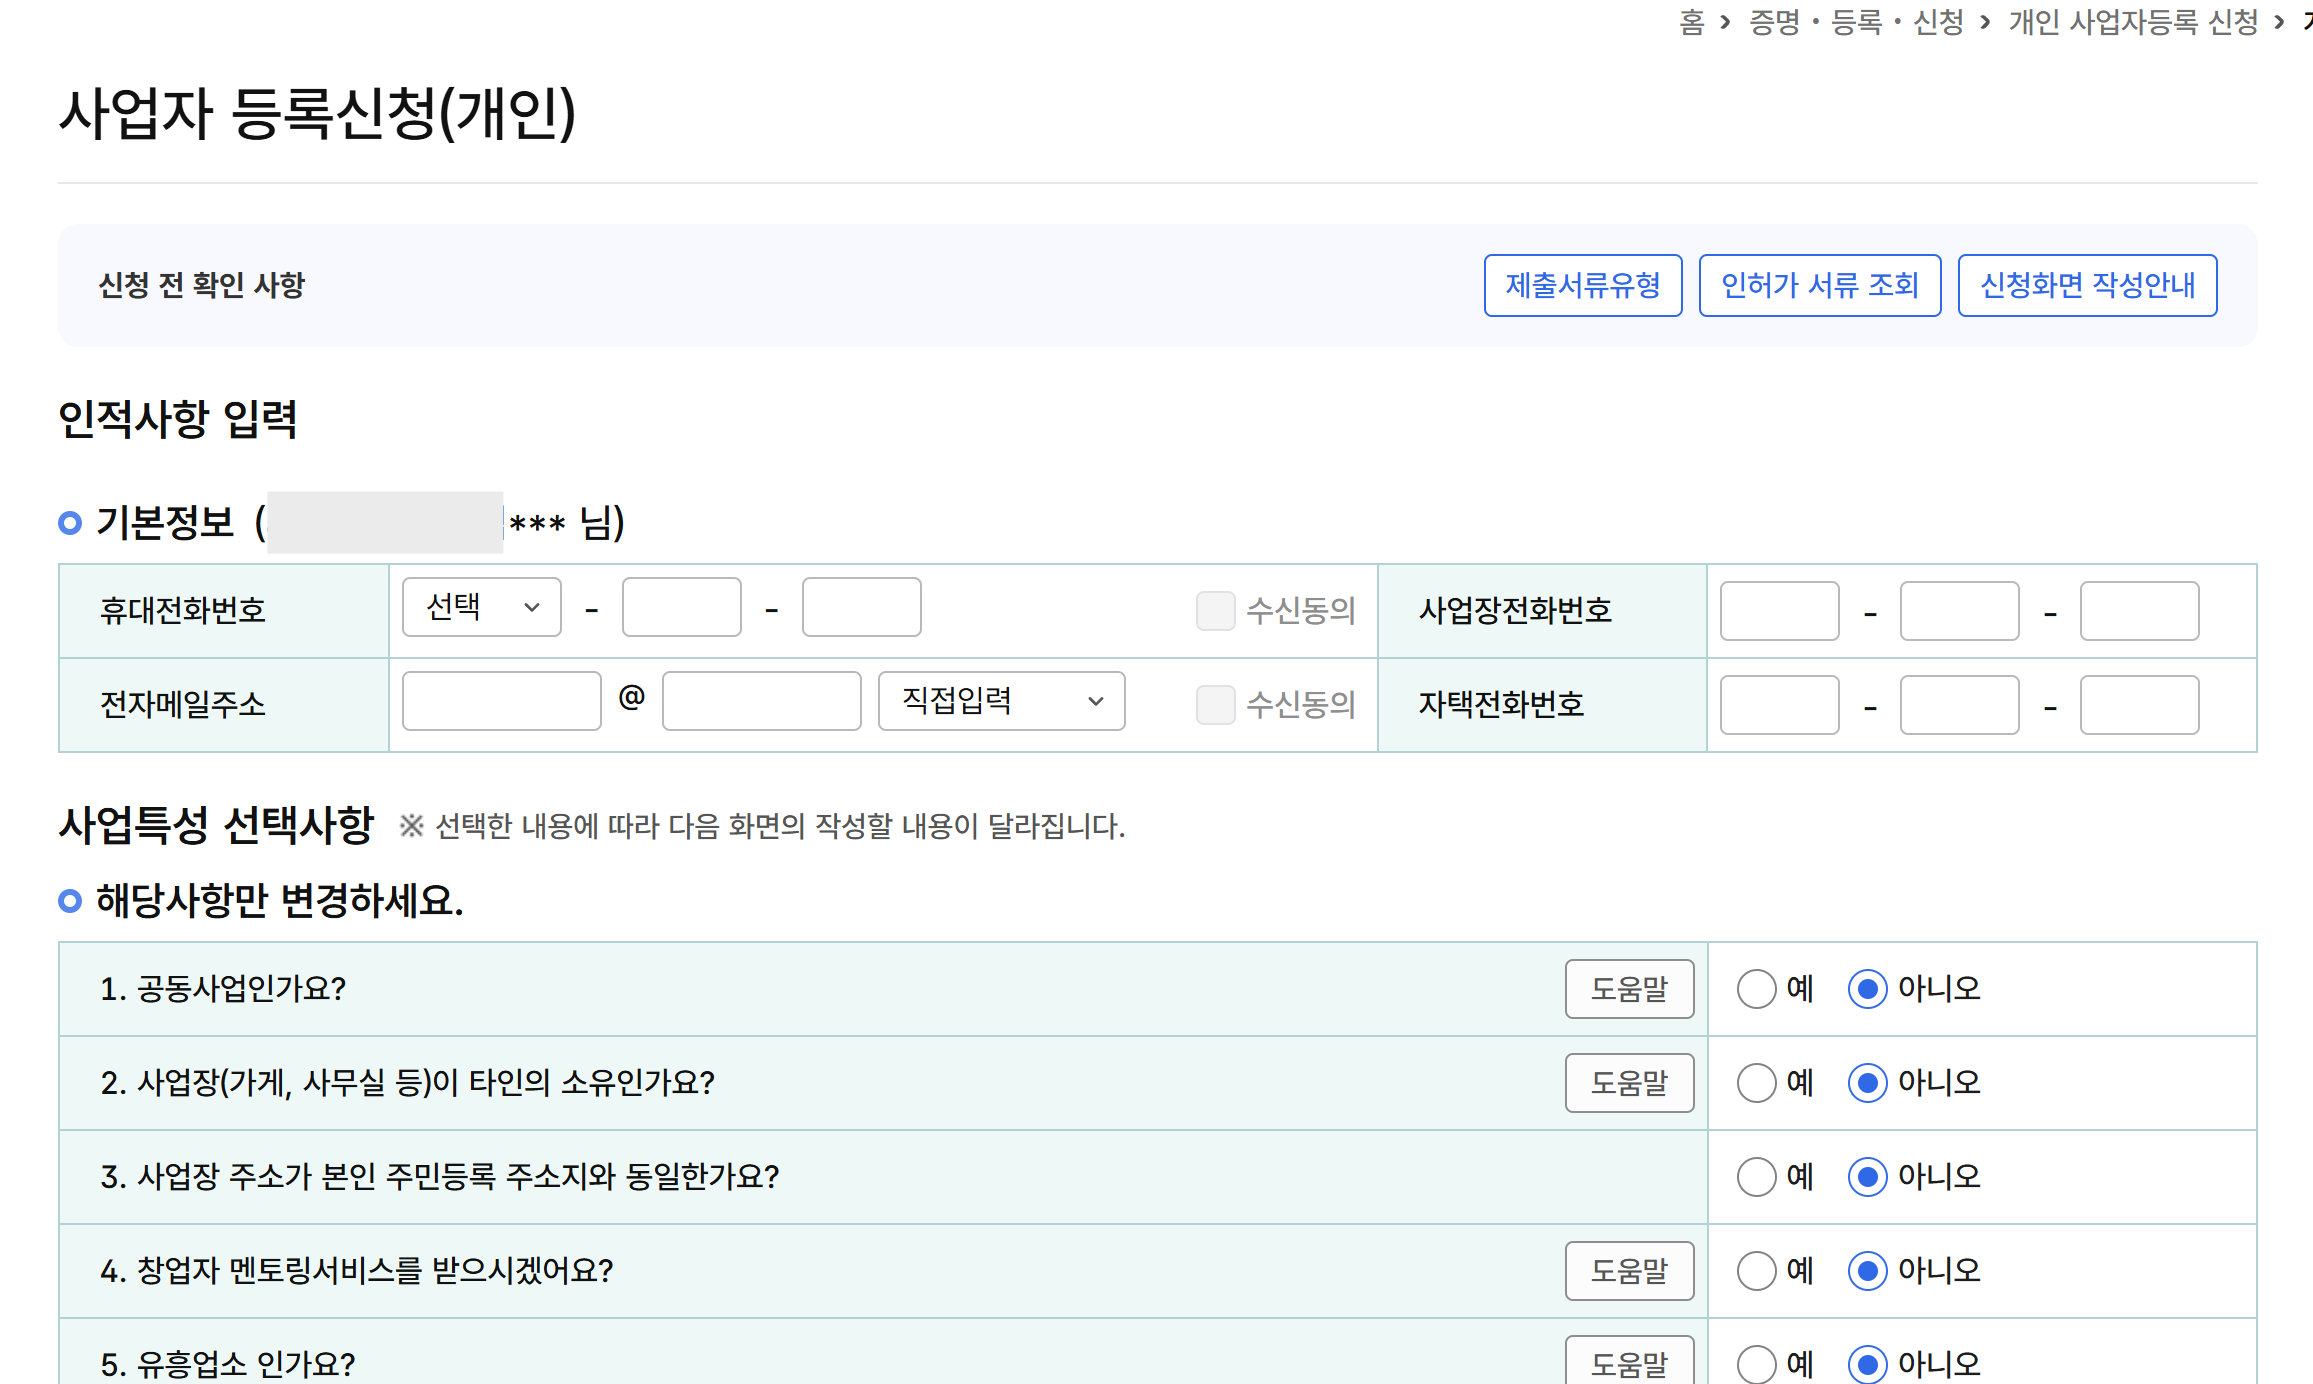Viewport: 2313px width, 1384px height.
Task: Open 도움말 for 유흥업소 question
Action: pos(1629,1362)
